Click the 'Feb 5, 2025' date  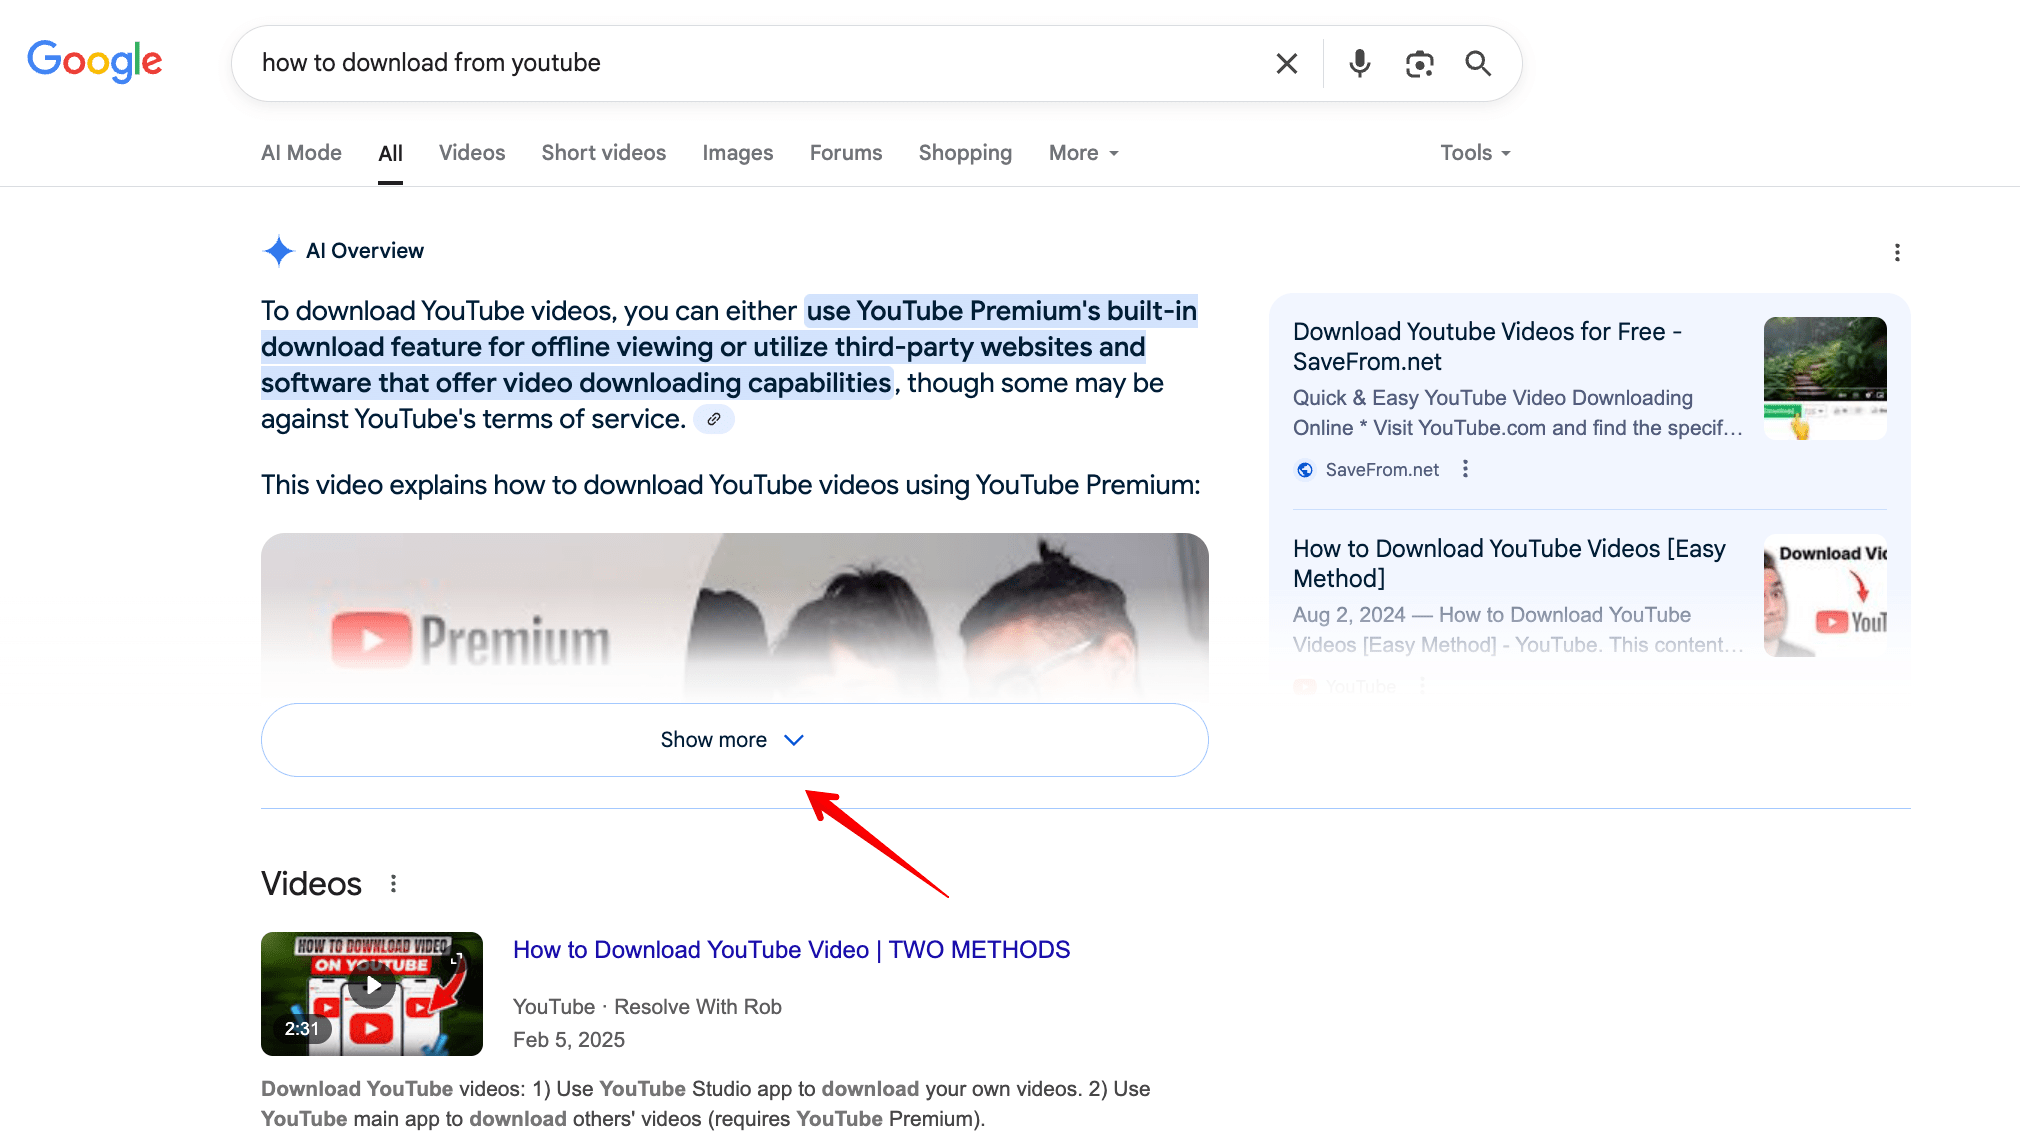569,1040
